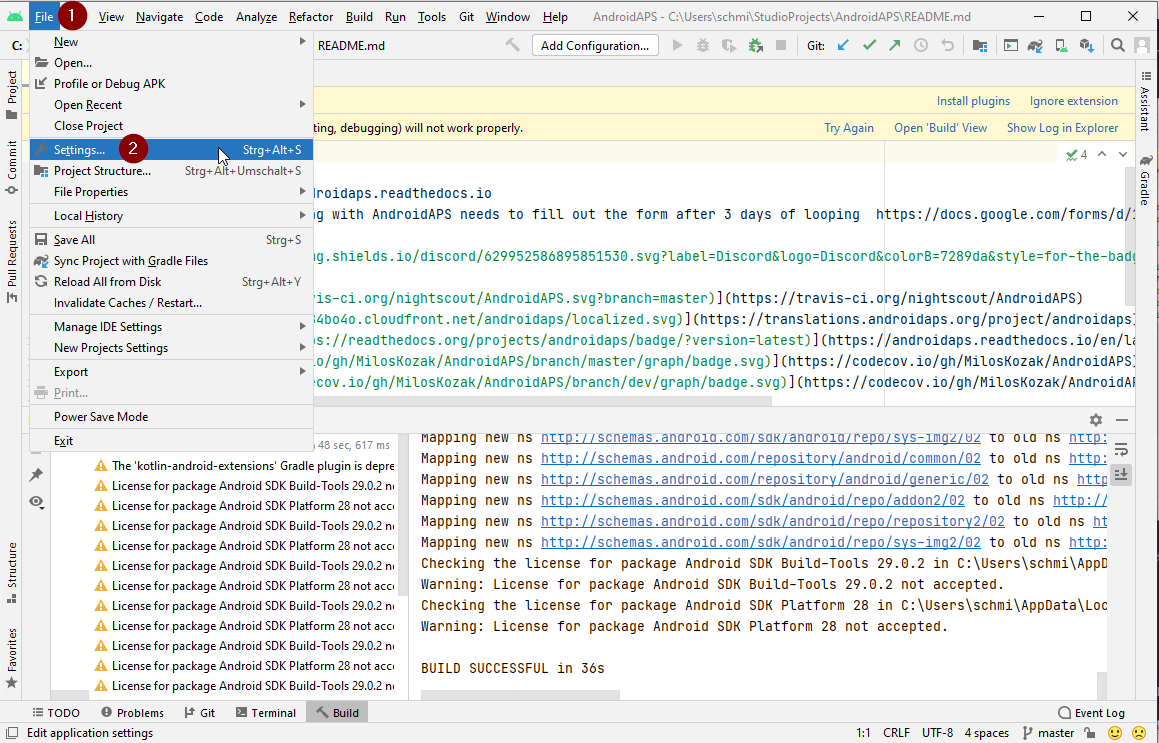Select Settings... in the File menu
Image resolution: width=1159 pixels, height=743 pixels.
[x=171, y=149]
